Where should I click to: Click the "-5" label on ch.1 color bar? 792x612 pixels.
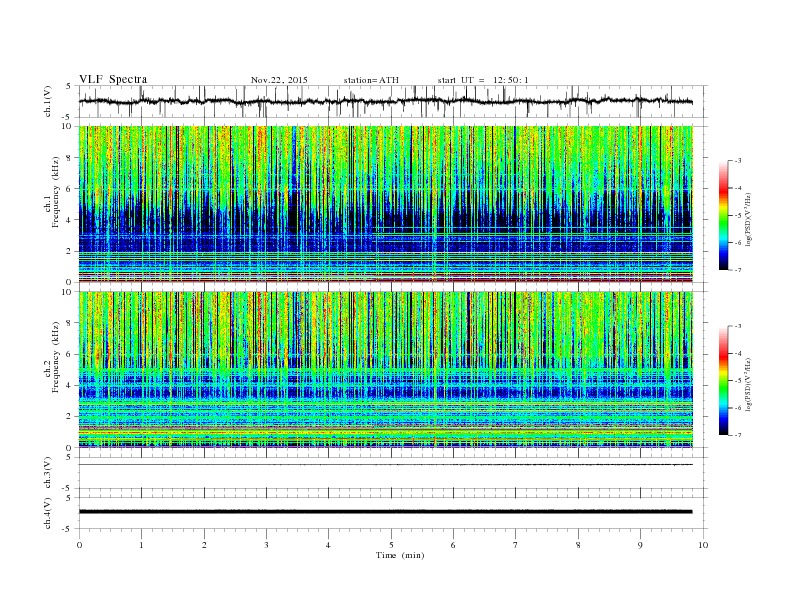(x=738, y=216)
